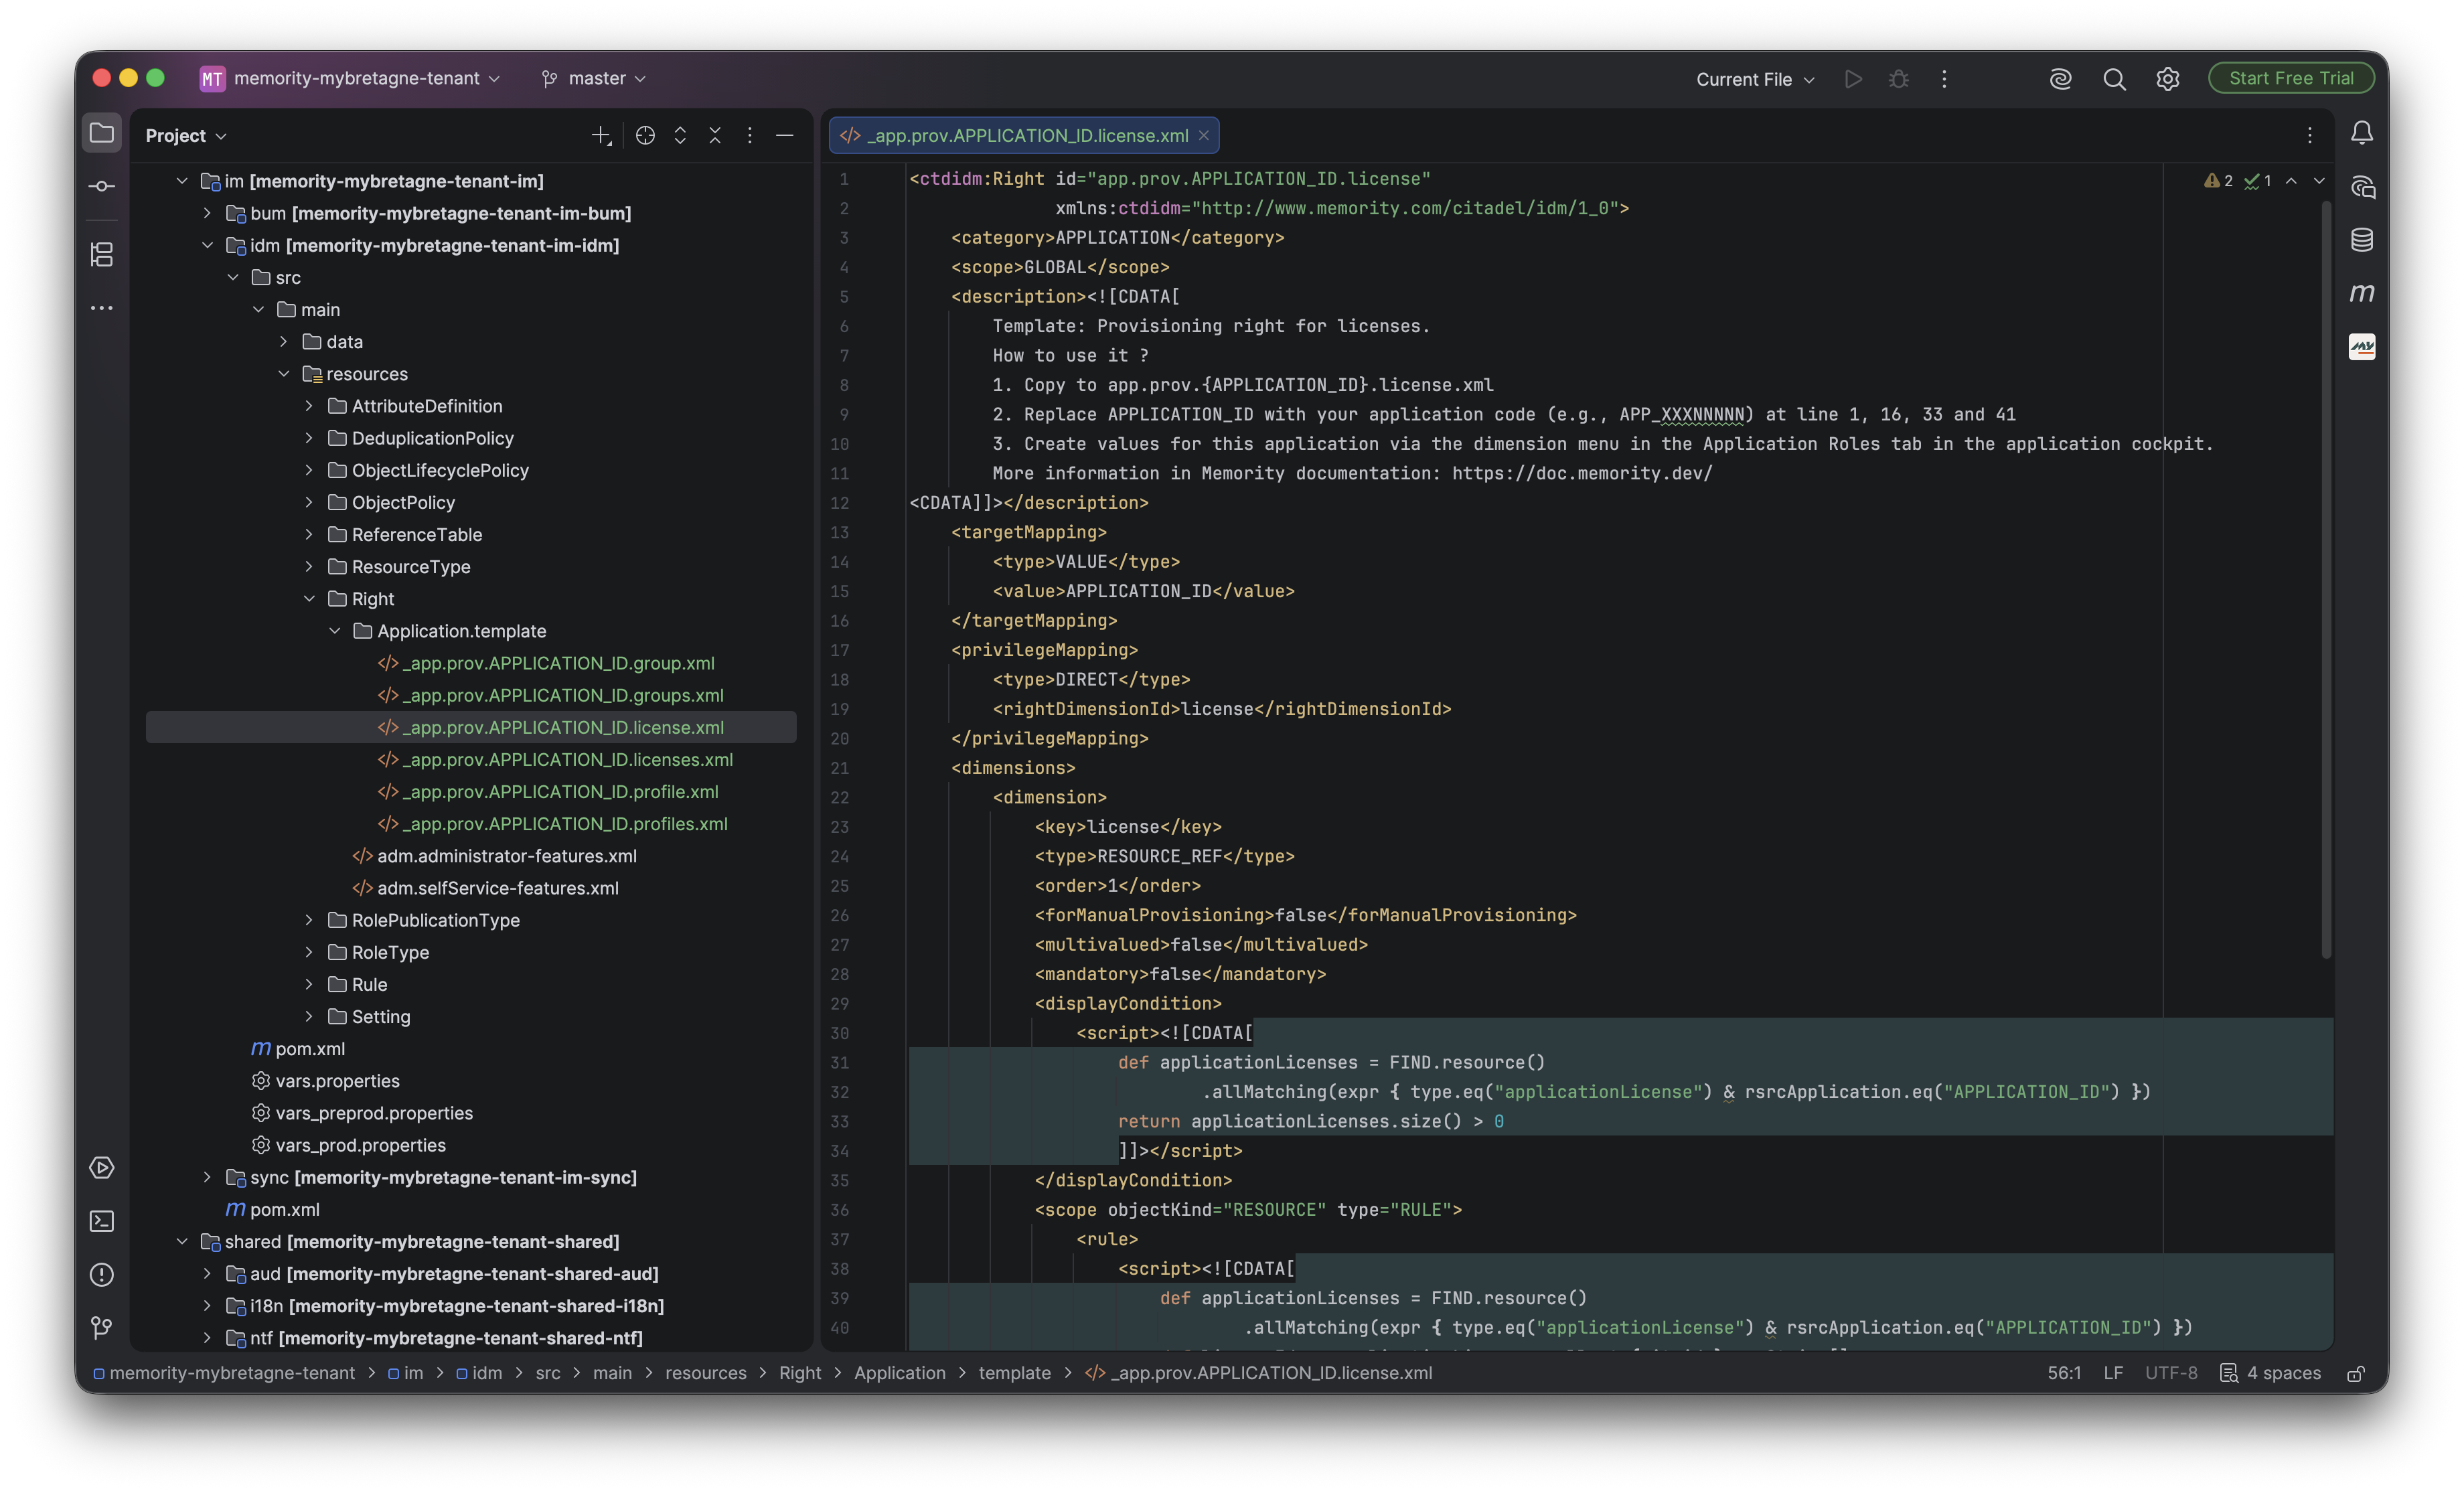Click the Start Free Trial button
Image resolution: width=2464 pixels, height=1493 pixels.
click(2291, 79)
